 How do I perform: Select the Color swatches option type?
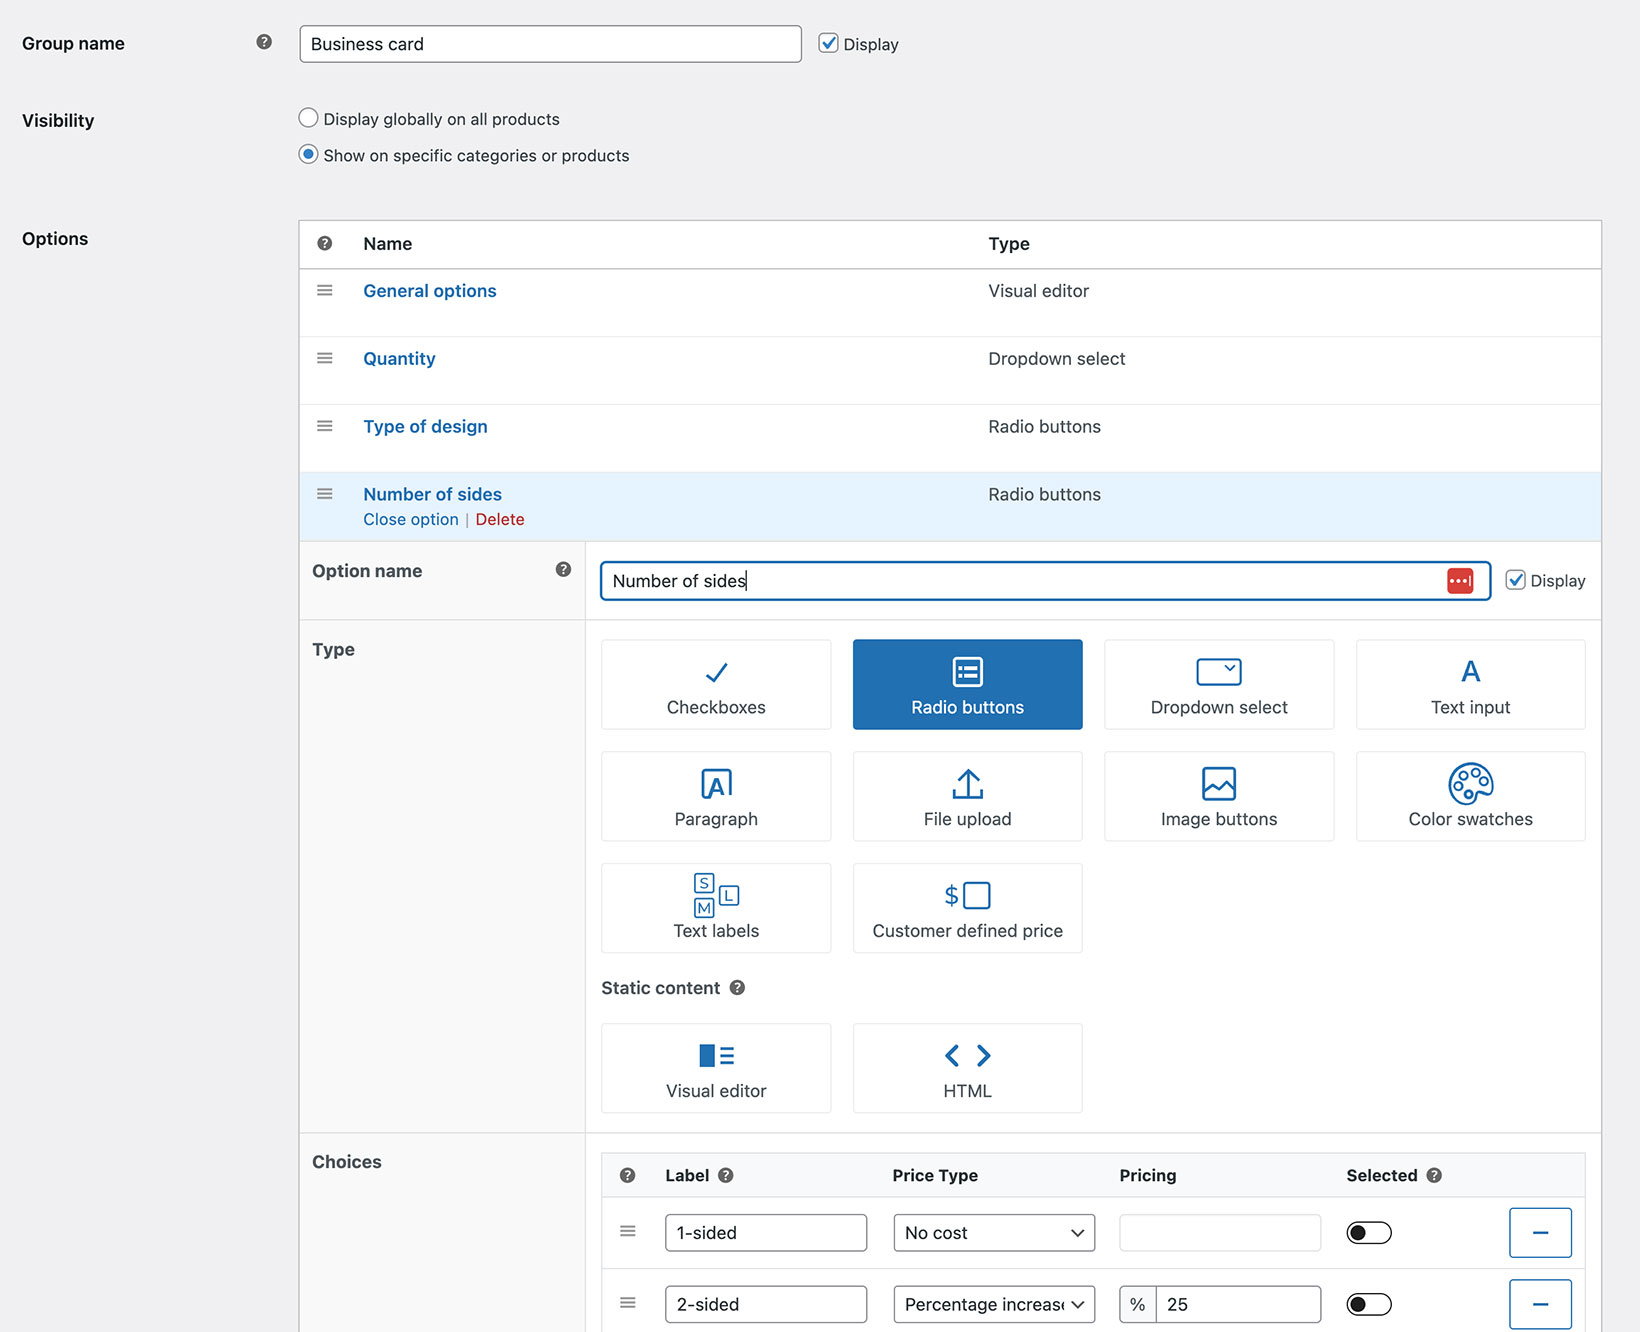tap(1470, 796)
